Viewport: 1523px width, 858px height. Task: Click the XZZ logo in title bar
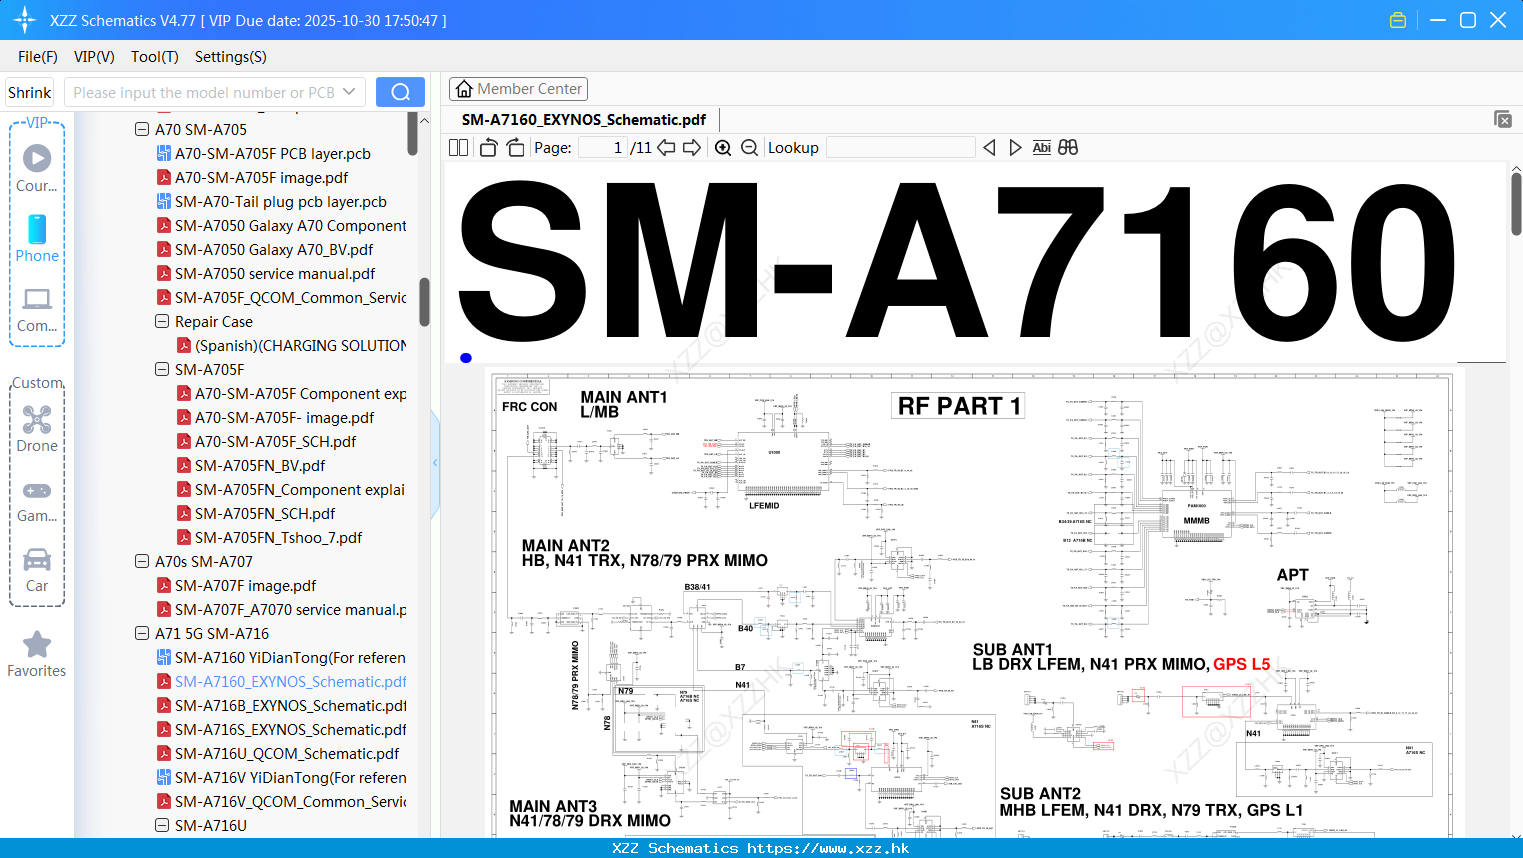point(25,20)
